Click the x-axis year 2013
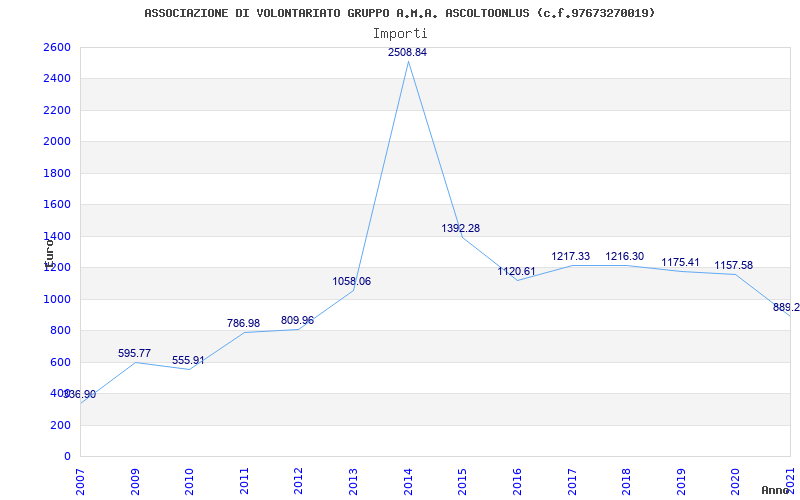 point(353,482)
